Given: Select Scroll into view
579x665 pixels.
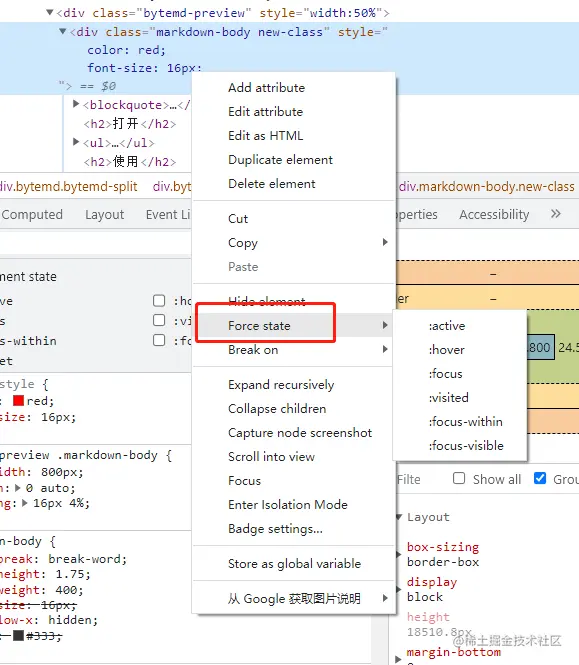Looking at the screenshot, I should tap(294, 457).
